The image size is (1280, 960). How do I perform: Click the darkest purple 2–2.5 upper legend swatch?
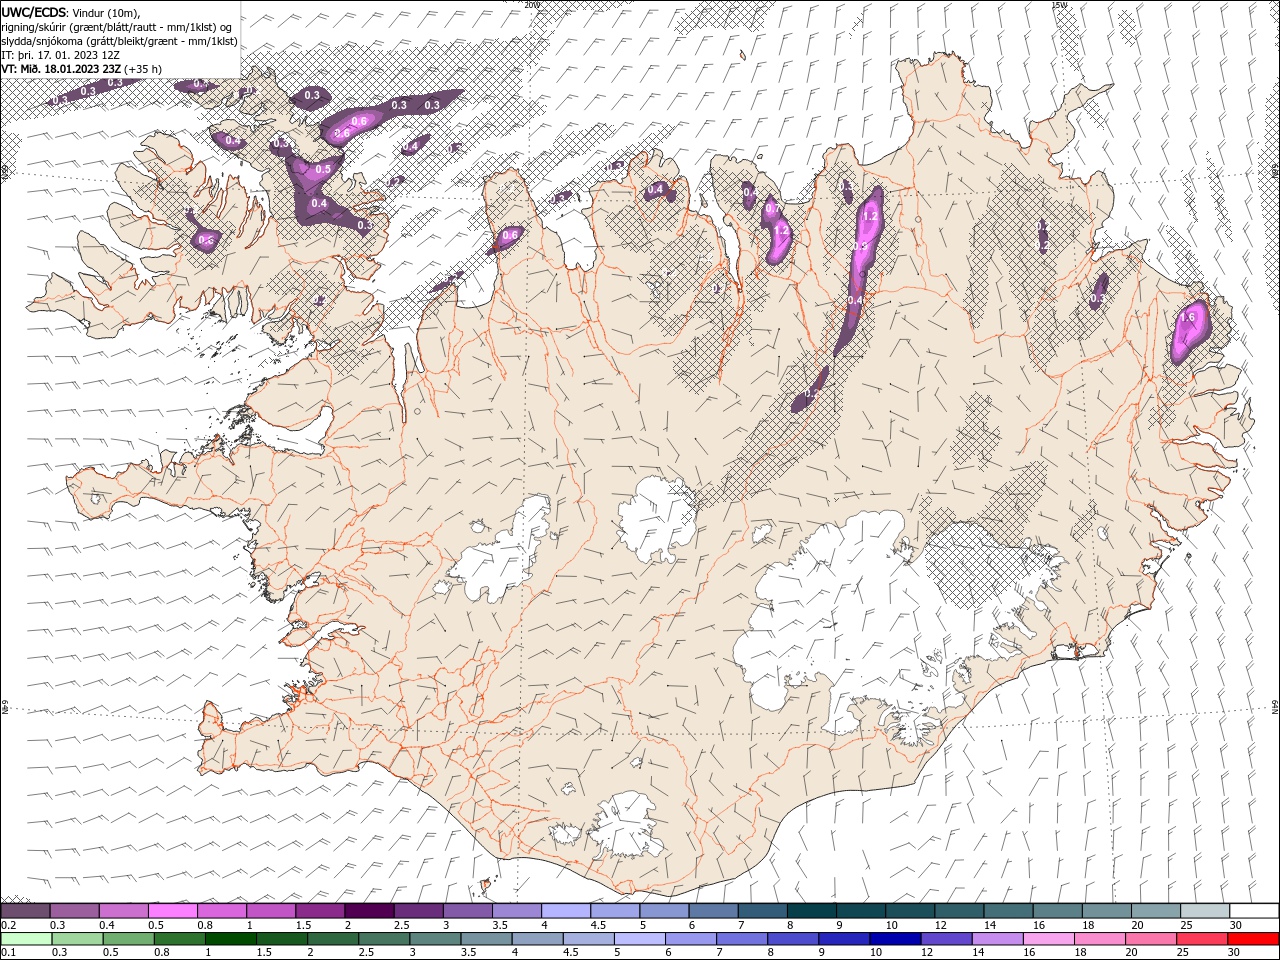(x=370, y=910)
